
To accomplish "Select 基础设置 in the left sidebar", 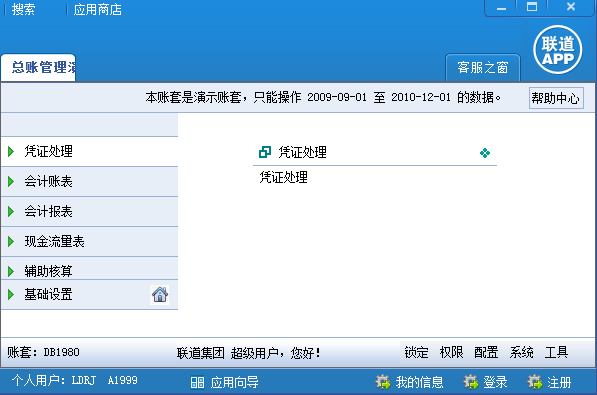I will click(89, 294).
